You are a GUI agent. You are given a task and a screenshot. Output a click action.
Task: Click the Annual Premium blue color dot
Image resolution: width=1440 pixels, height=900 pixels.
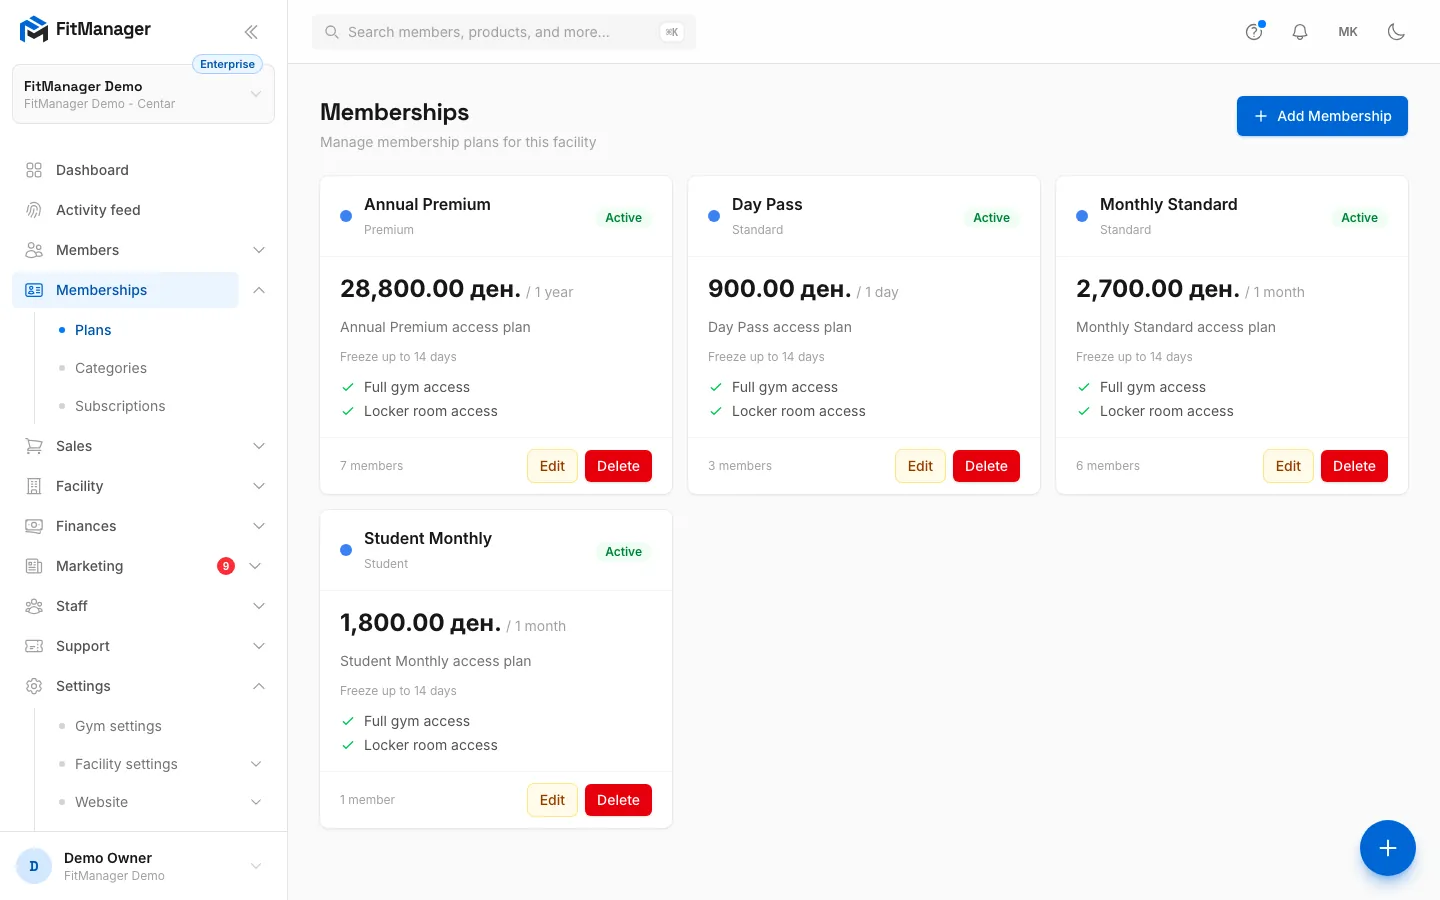(x=346, y=216)
